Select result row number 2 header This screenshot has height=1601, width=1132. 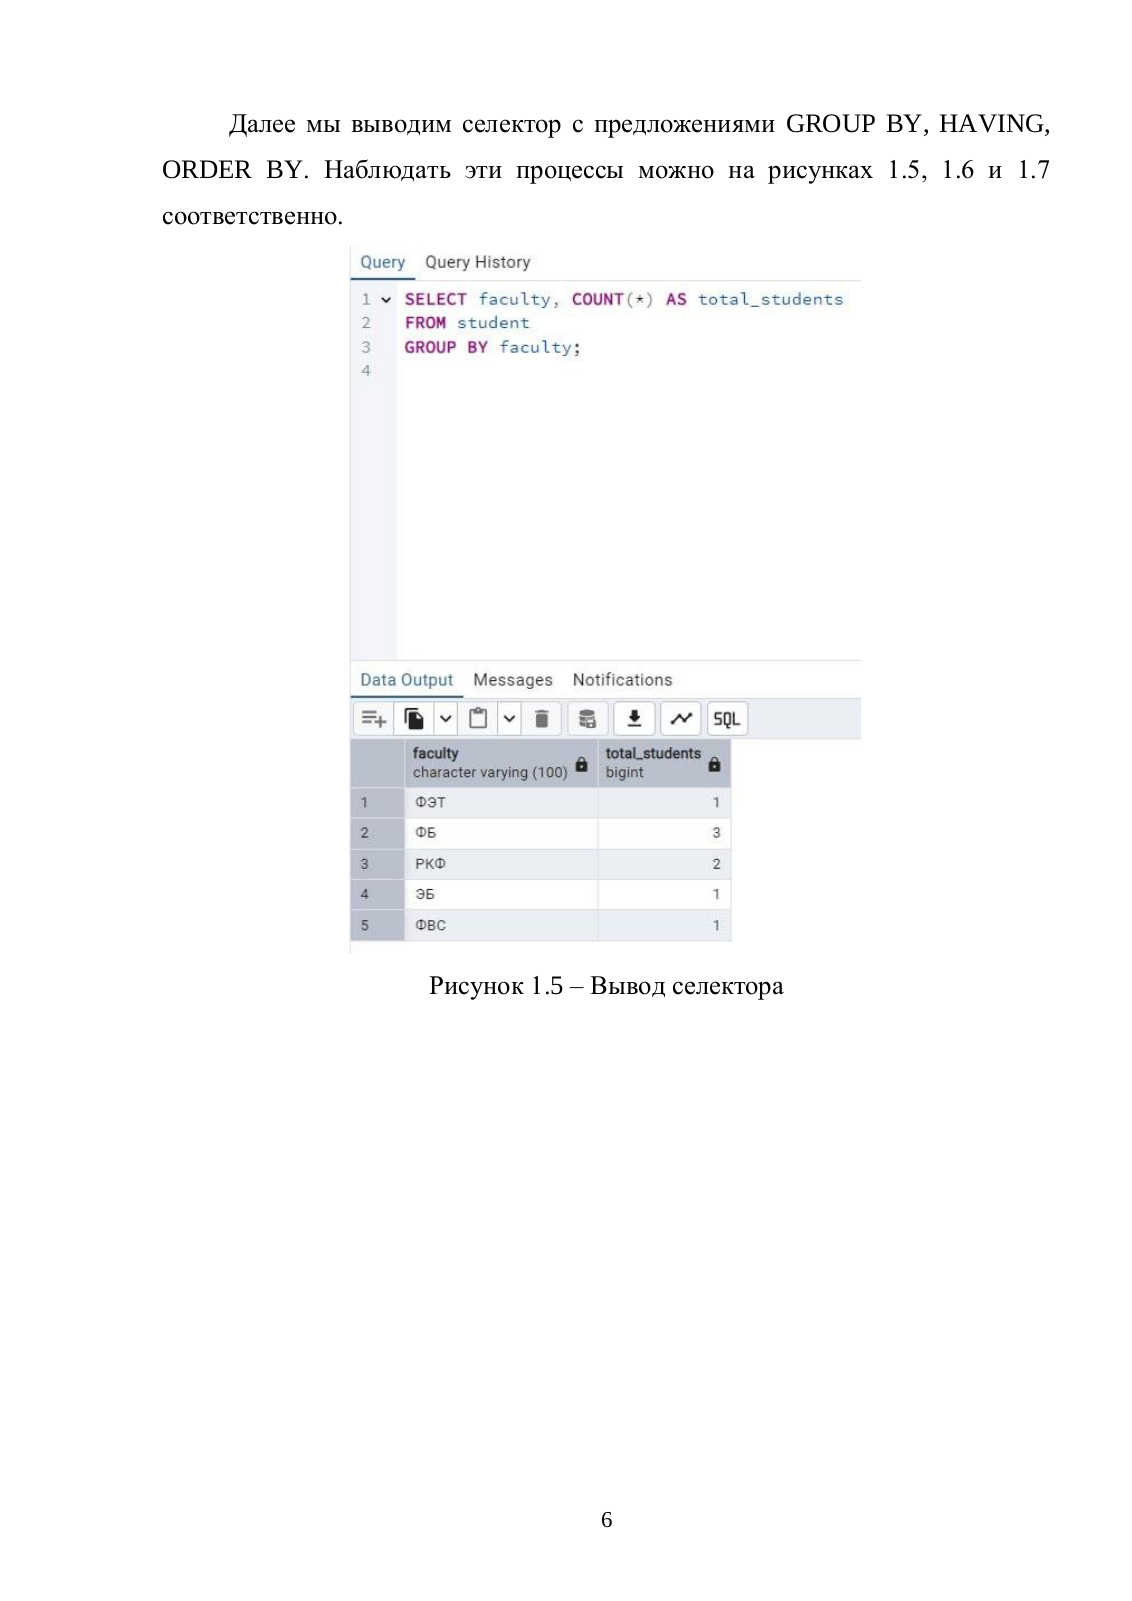(x=378, y=833)
